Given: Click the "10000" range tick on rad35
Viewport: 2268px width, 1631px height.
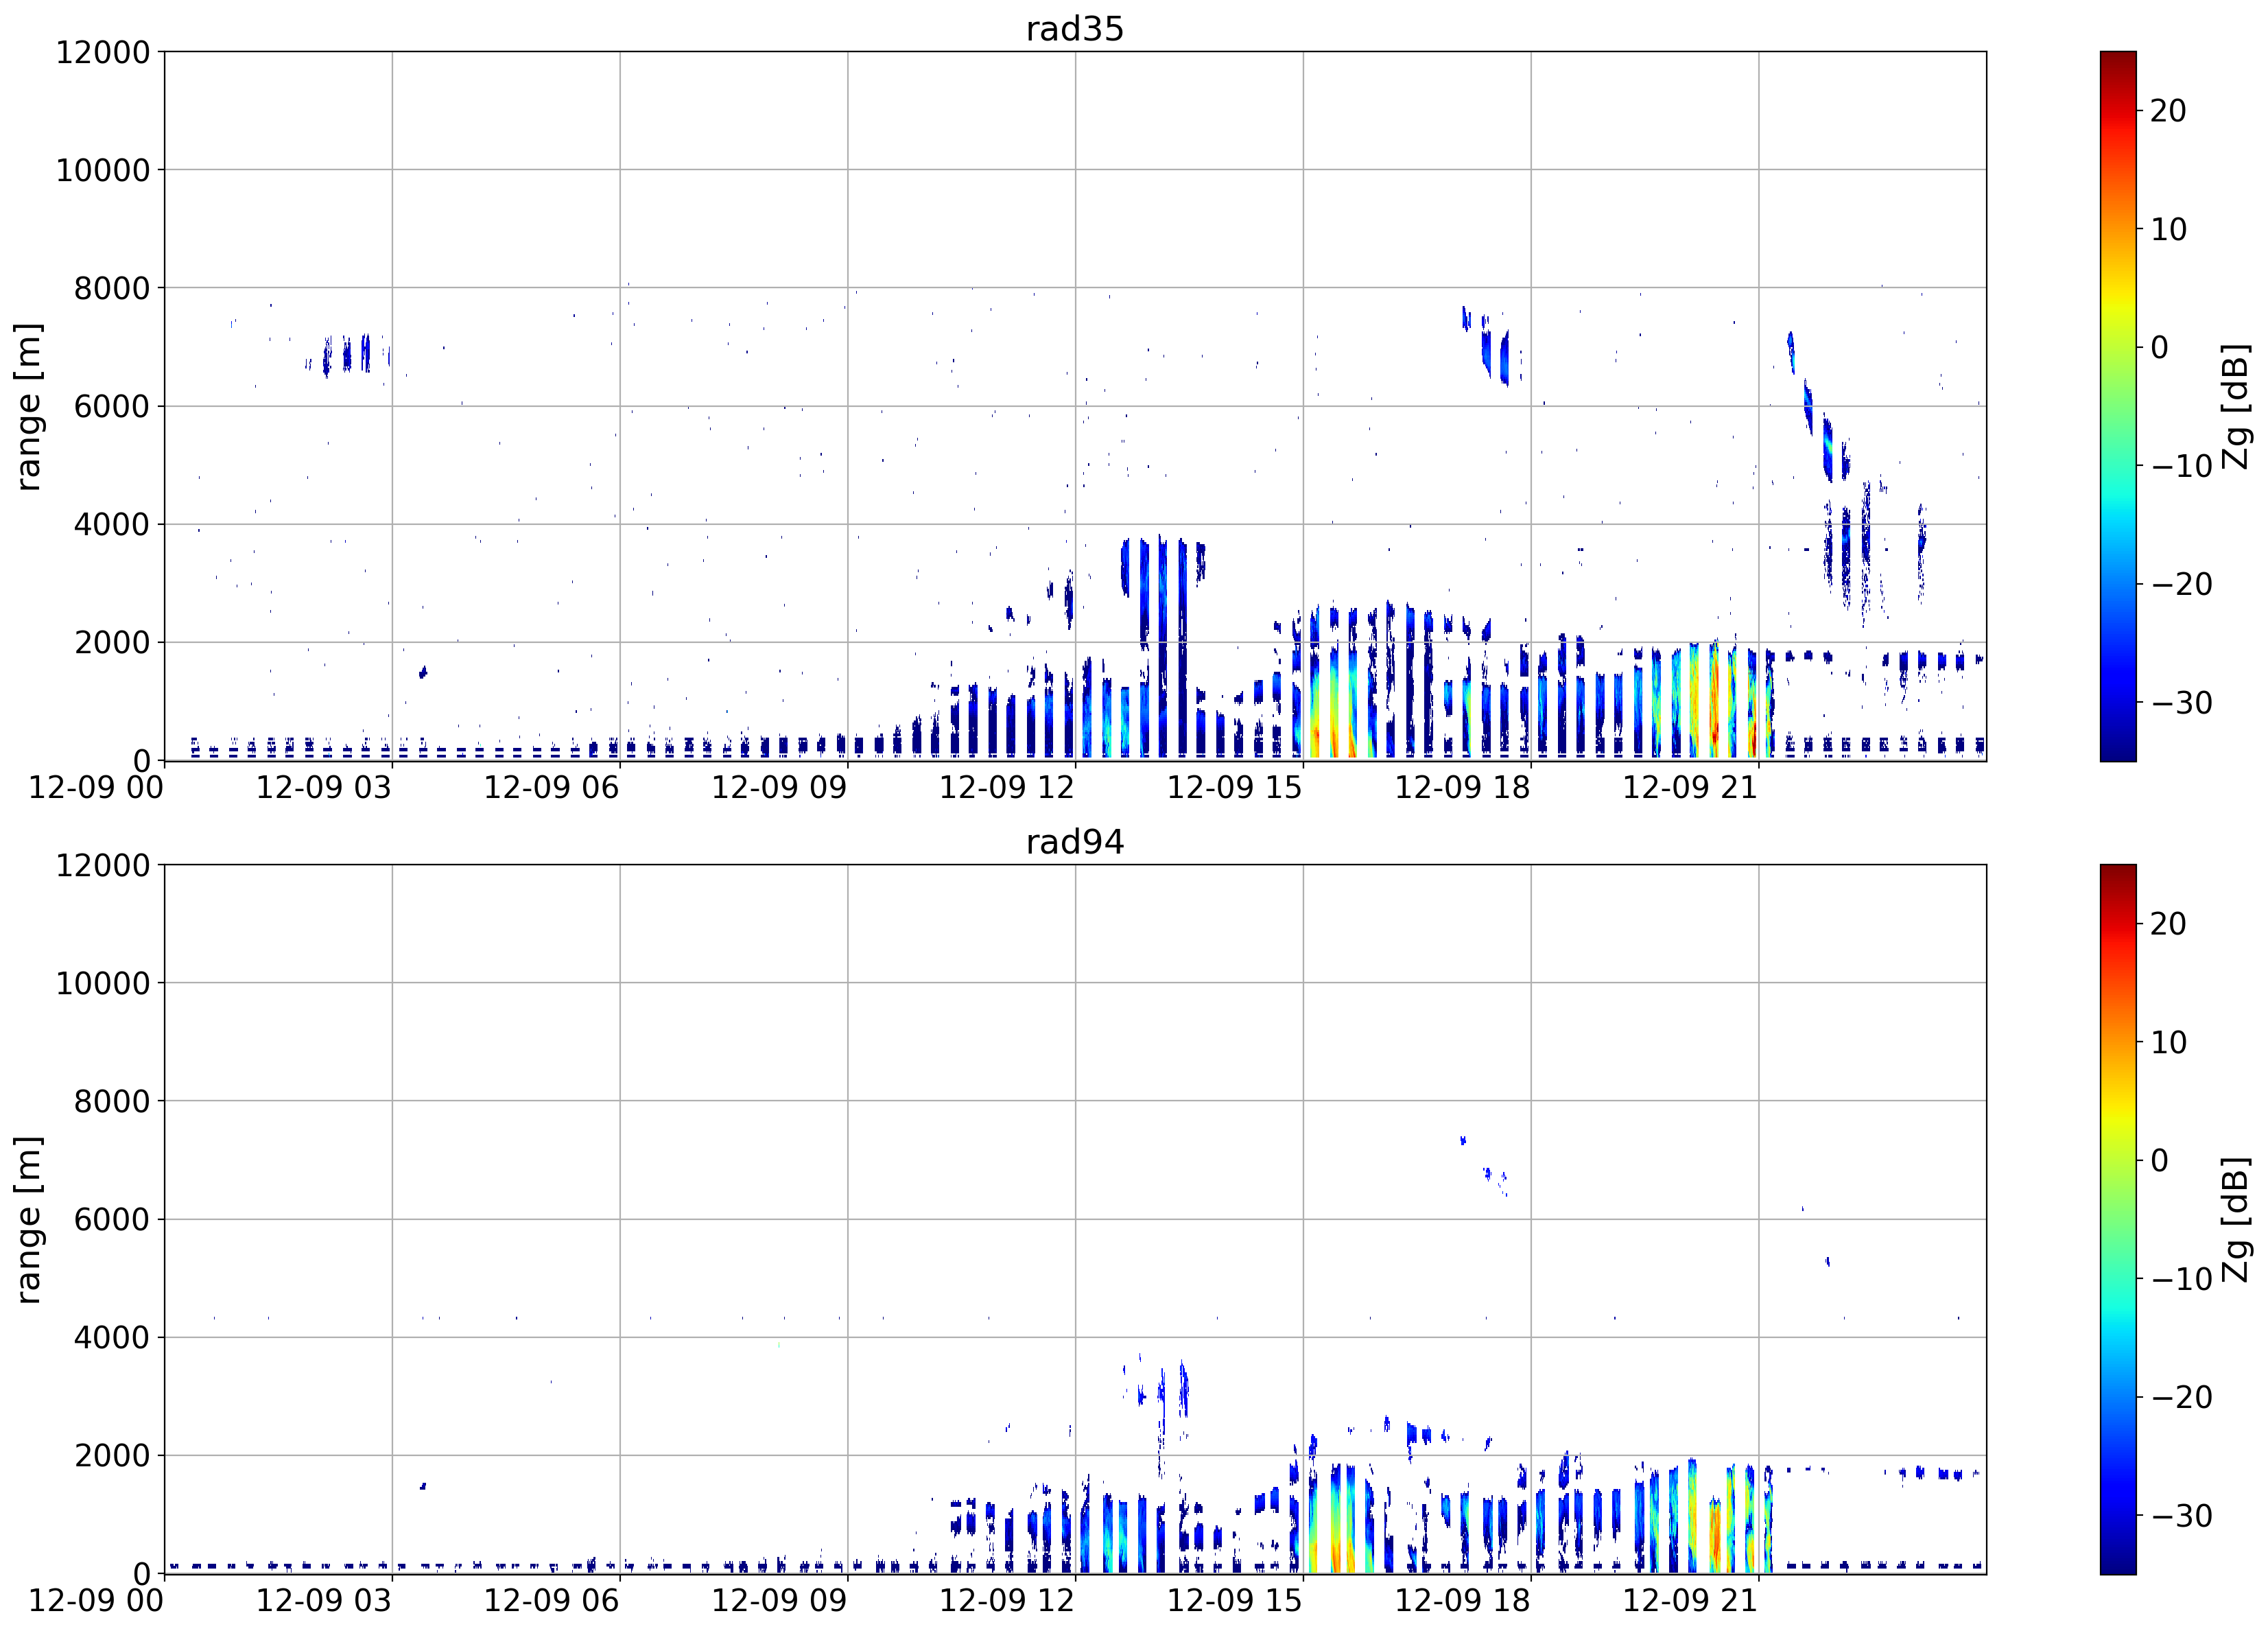Looking at the screenshot, I should click(x=103, y=170).
